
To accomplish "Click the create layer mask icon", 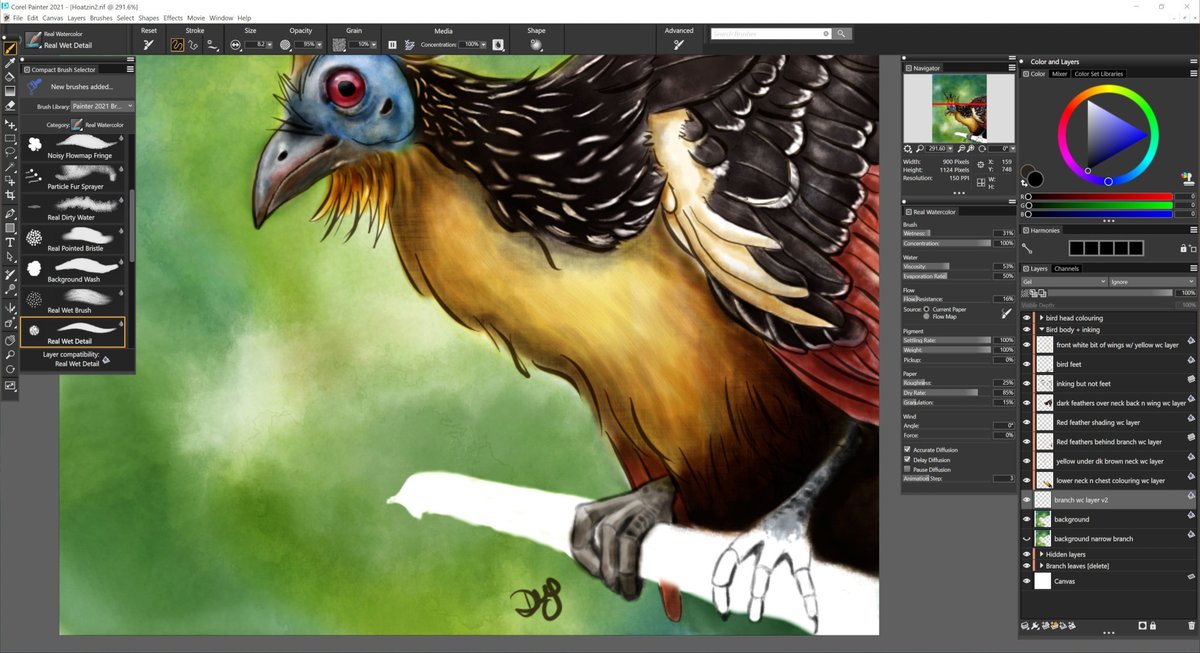I will (x=1142, y=625).
